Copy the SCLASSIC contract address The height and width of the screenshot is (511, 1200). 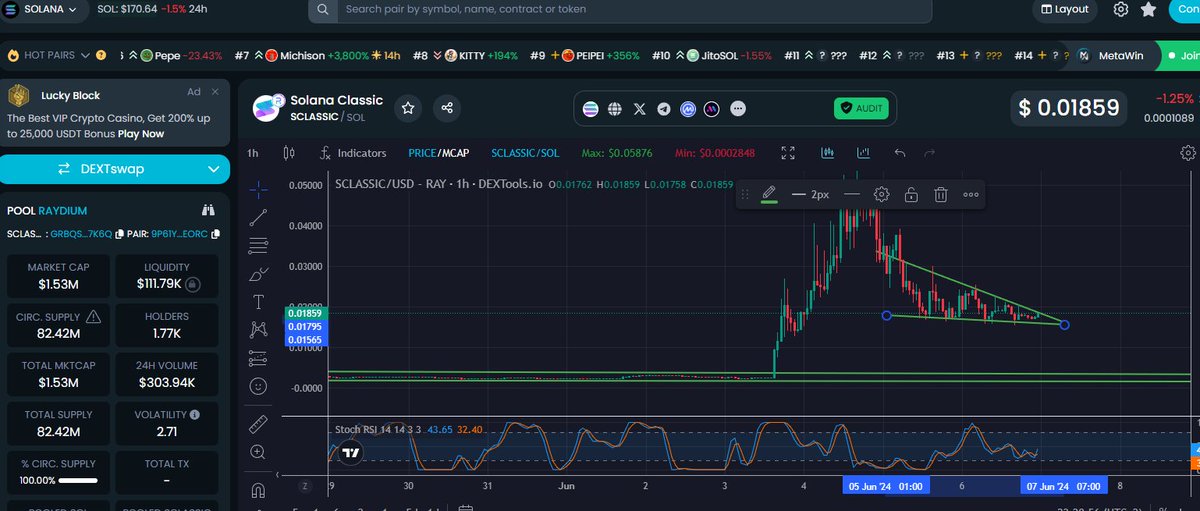119,234
